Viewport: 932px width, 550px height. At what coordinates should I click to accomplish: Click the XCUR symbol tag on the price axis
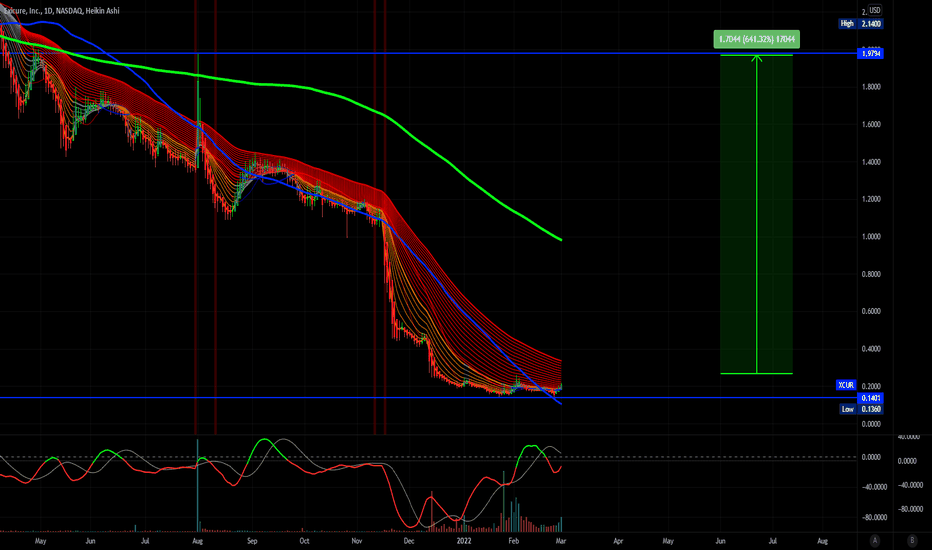(x=846, y=385)
